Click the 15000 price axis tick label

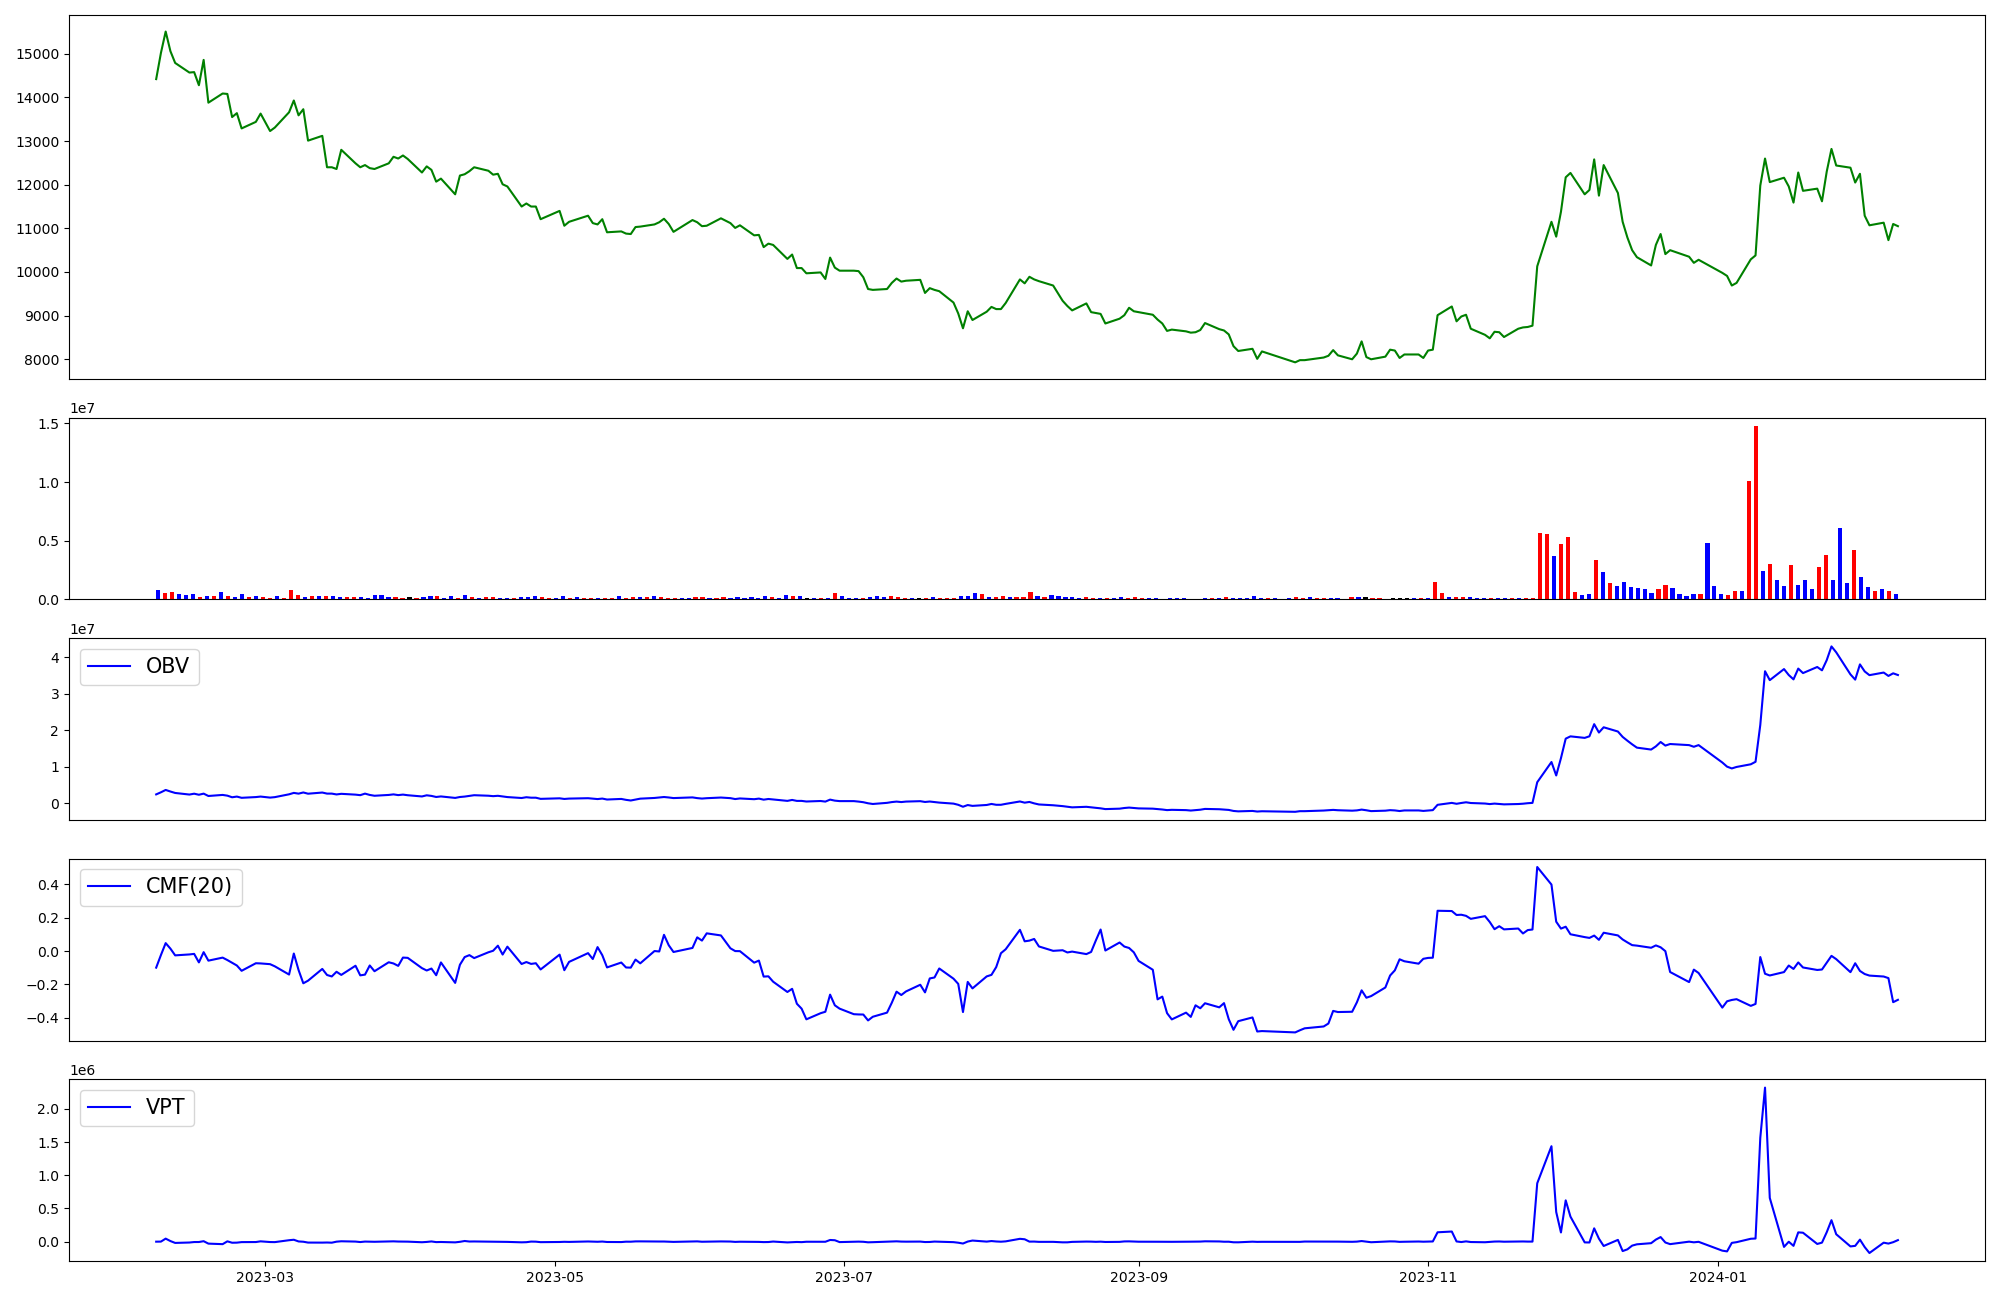[38, 54]
